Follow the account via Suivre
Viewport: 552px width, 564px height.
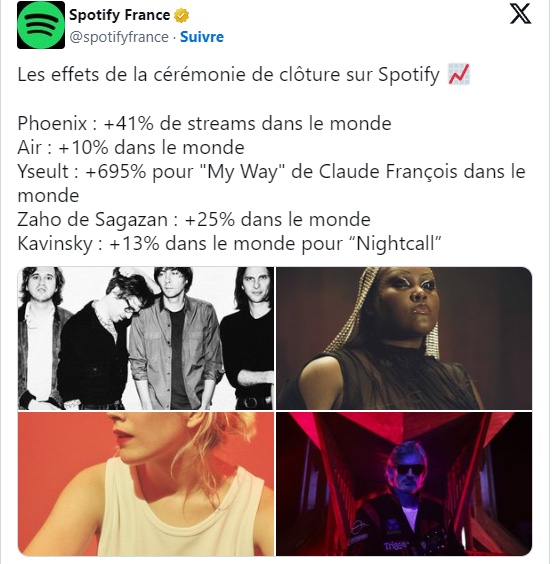point(202,37)
